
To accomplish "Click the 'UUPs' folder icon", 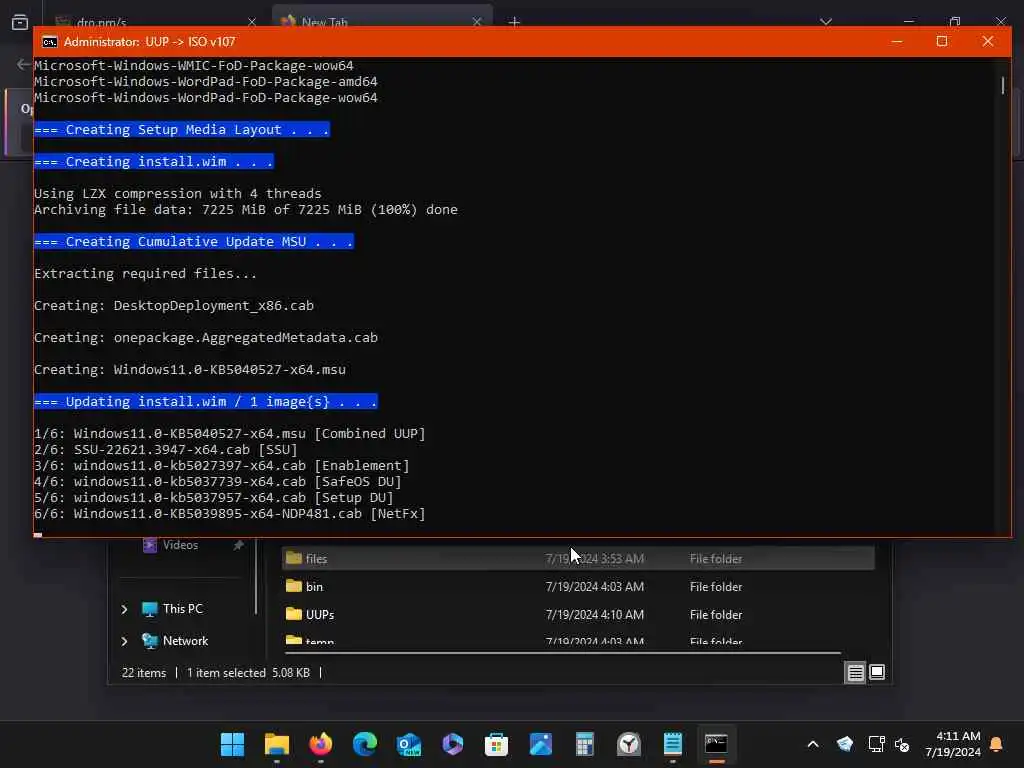I will coord(294,614).
